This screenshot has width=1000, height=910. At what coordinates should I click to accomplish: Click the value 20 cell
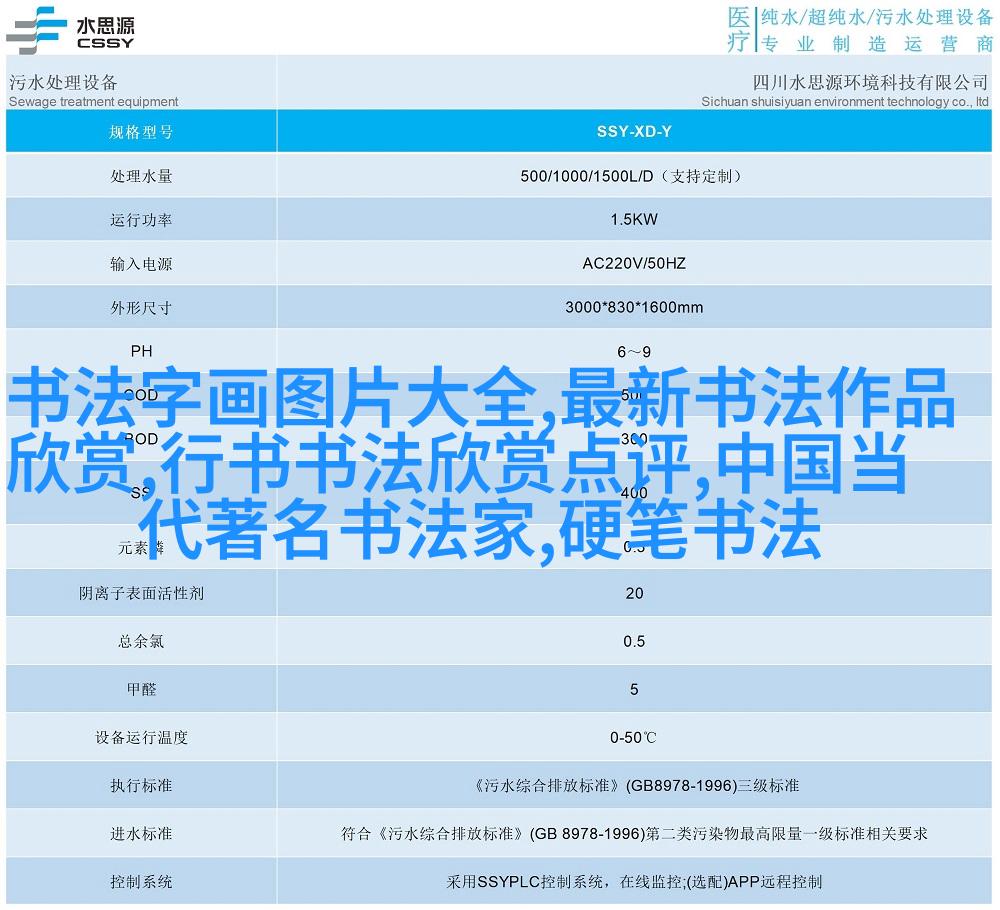[634, 593]
